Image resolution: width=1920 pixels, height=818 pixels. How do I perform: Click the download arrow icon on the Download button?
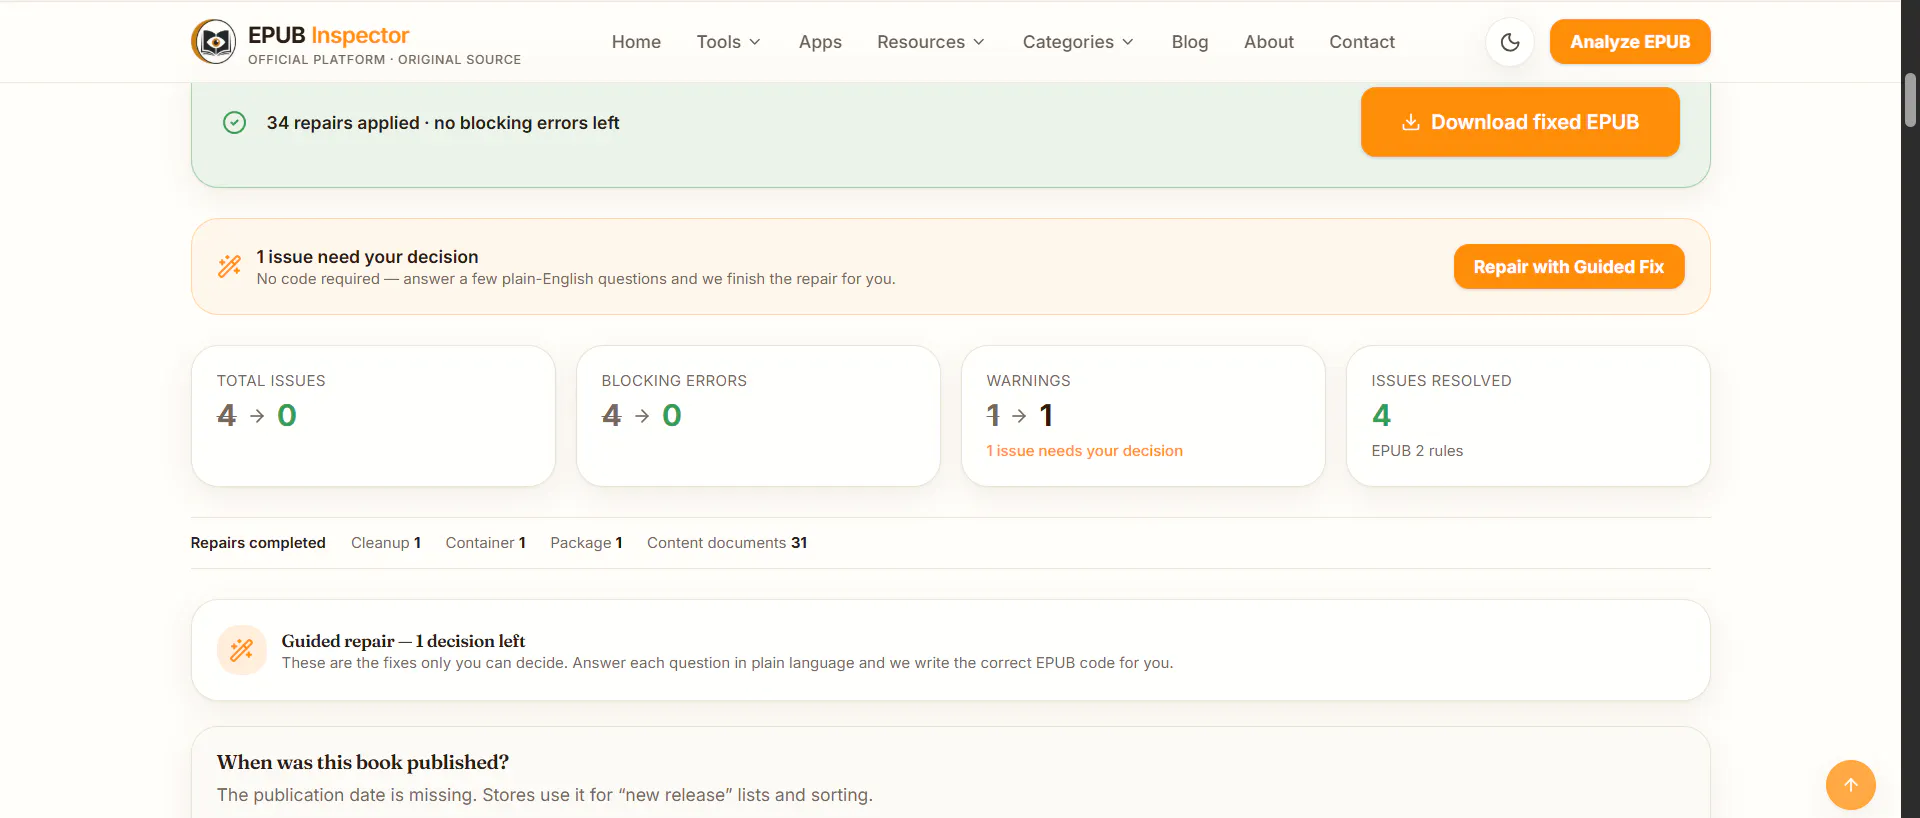coord(1411,122)
